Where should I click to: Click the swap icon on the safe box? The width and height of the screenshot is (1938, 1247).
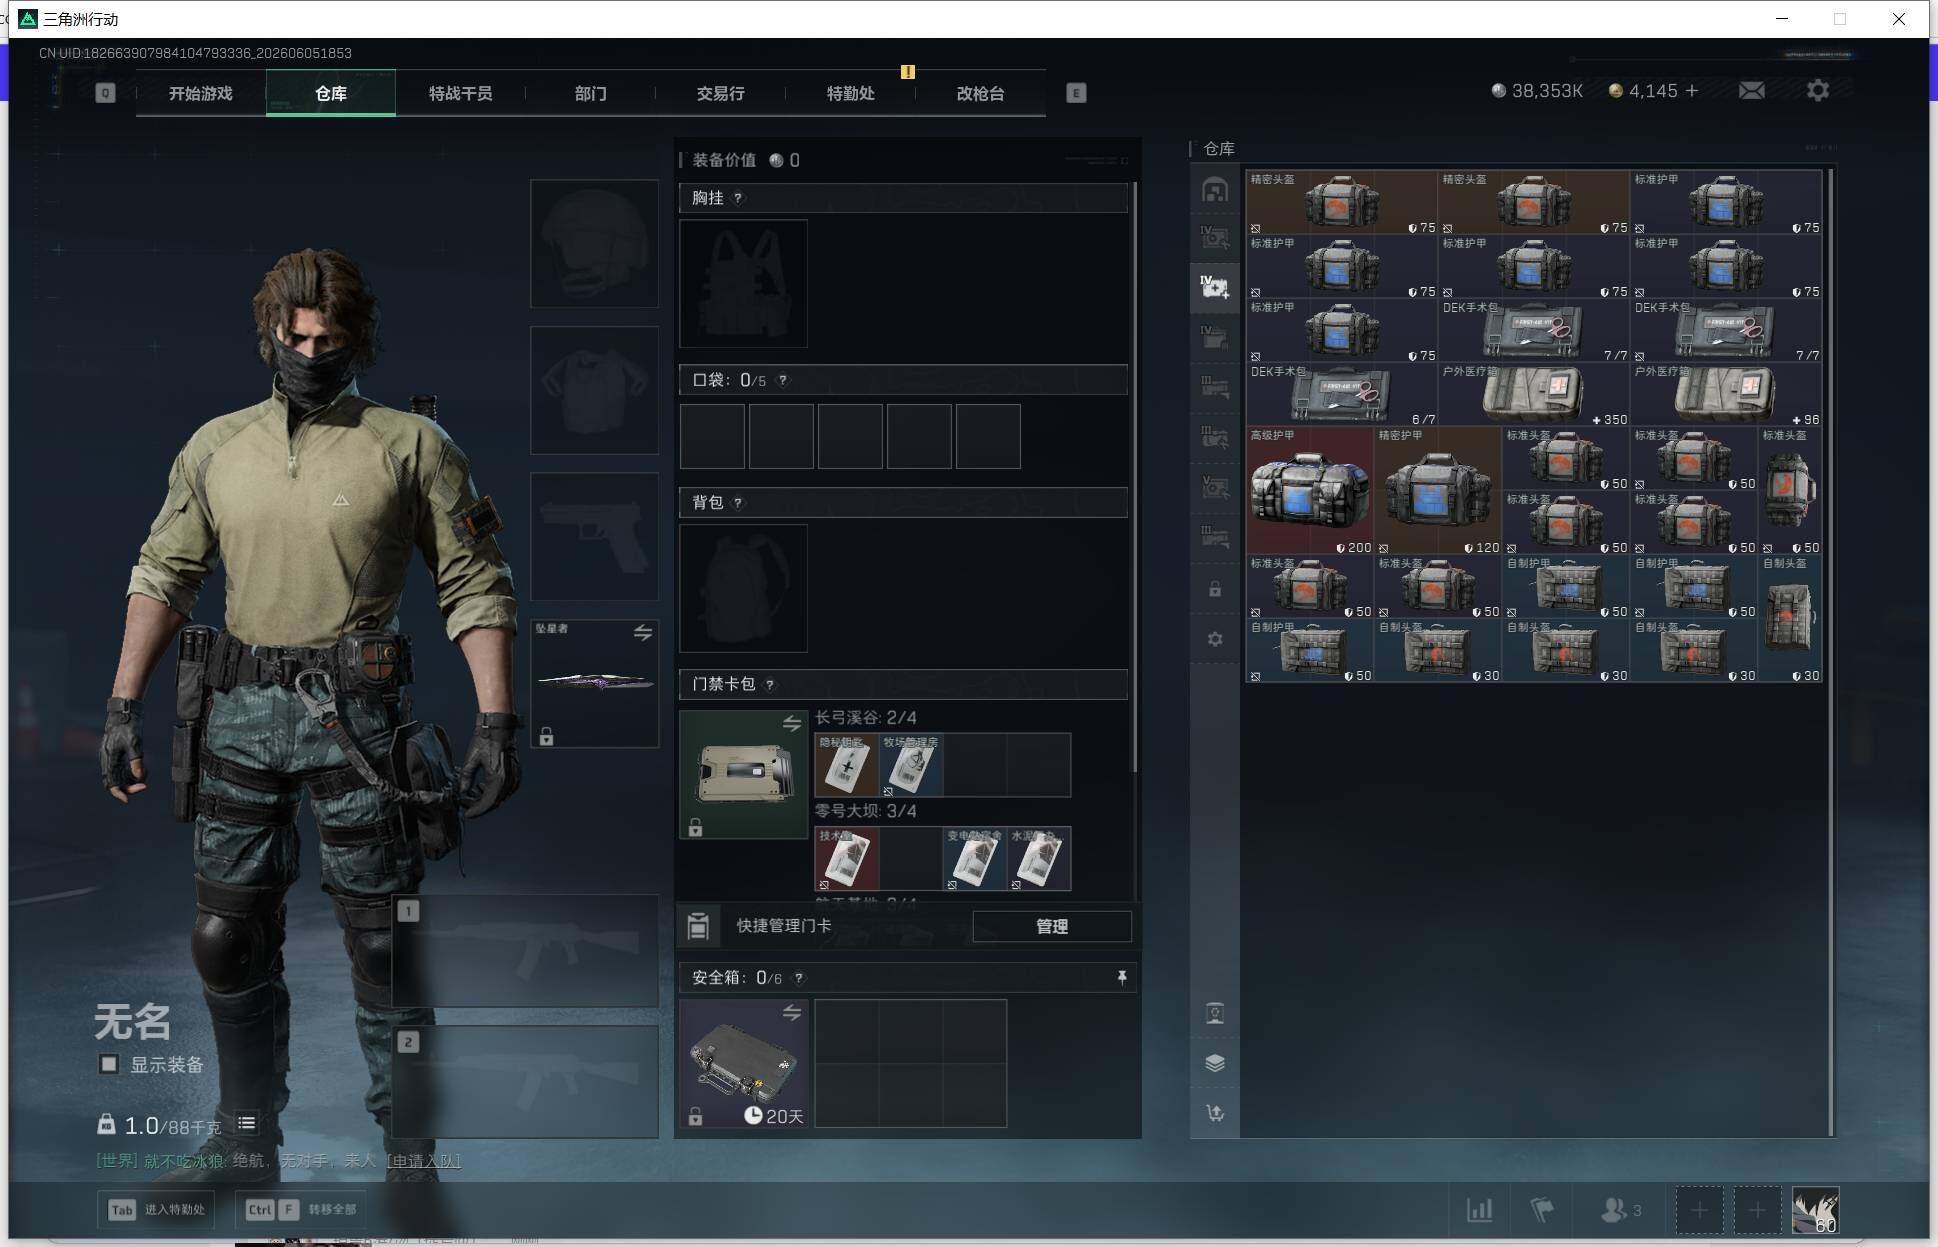coord(791,1012)
